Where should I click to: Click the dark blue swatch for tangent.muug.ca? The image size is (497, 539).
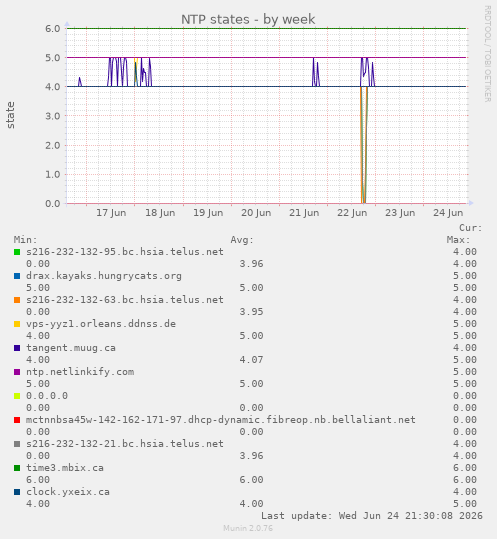tap(17, 348)
